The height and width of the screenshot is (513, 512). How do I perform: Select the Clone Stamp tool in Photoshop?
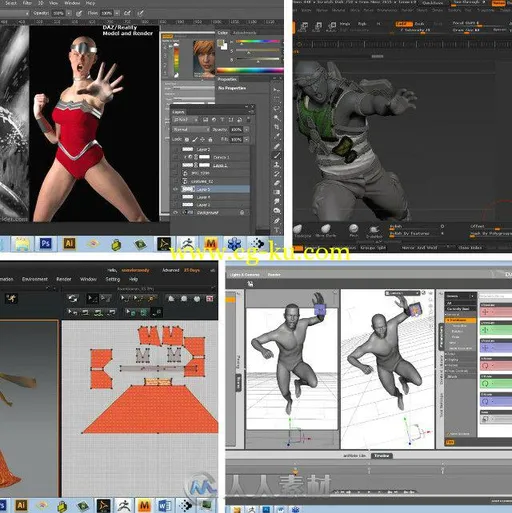277,164
